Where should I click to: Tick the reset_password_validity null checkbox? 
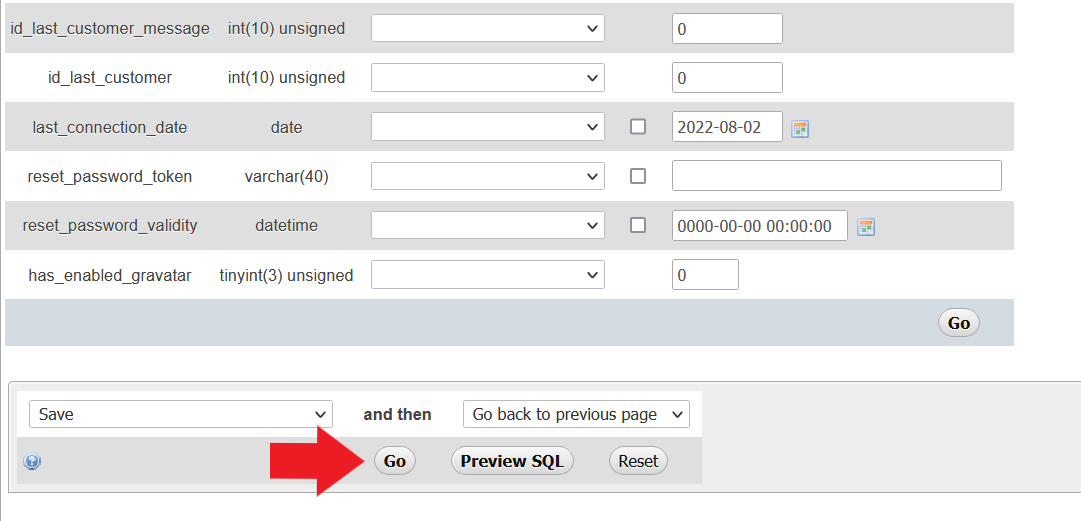(x=638, y=225)
